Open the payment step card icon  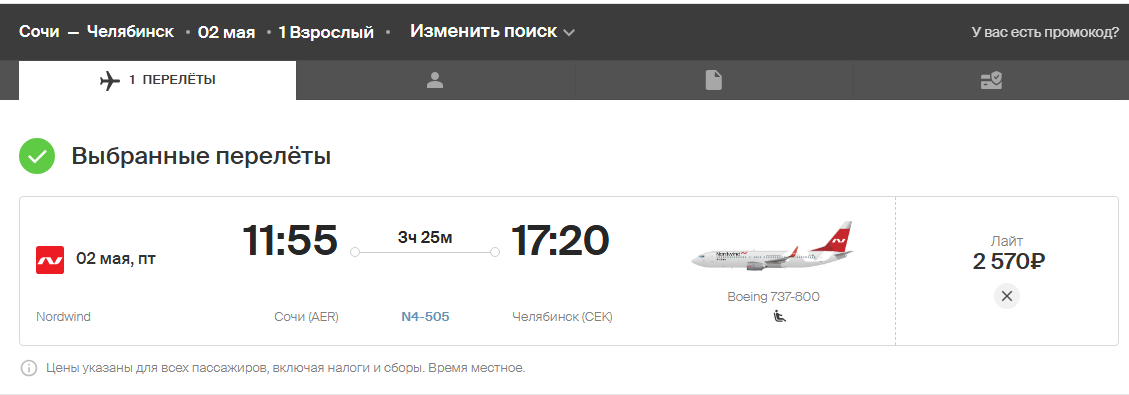991,81
